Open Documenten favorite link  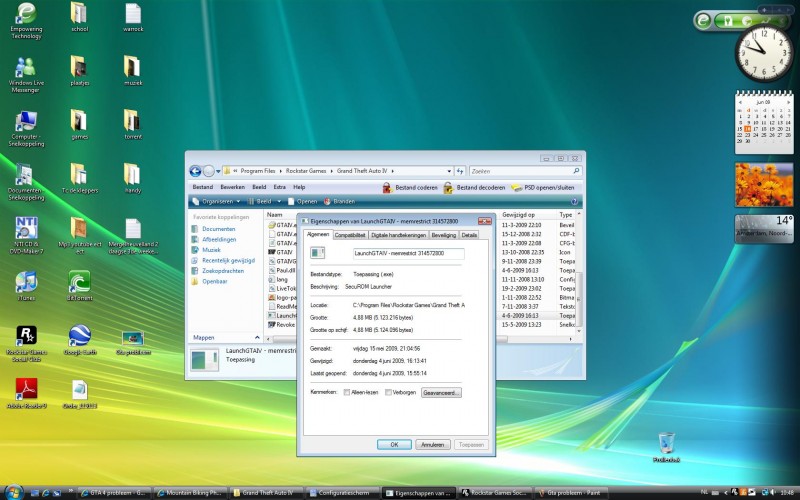tap(218, 229)
